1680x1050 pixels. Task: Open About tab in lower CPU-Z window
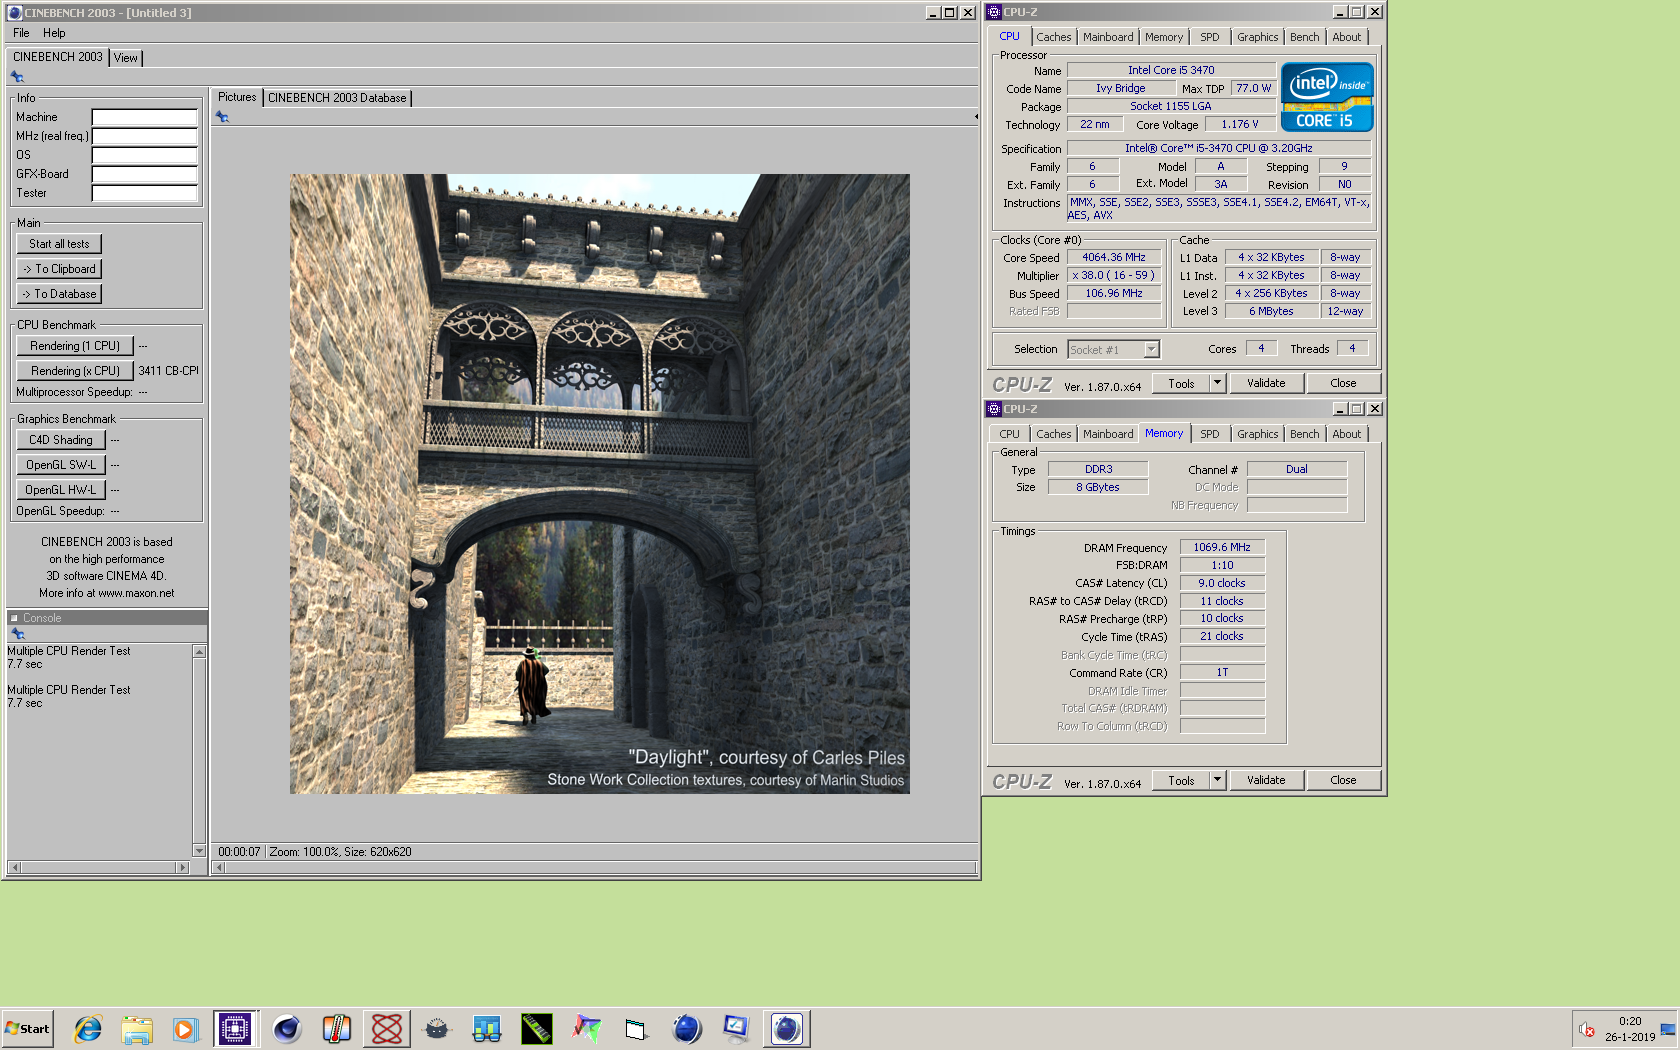point(1346,434)
